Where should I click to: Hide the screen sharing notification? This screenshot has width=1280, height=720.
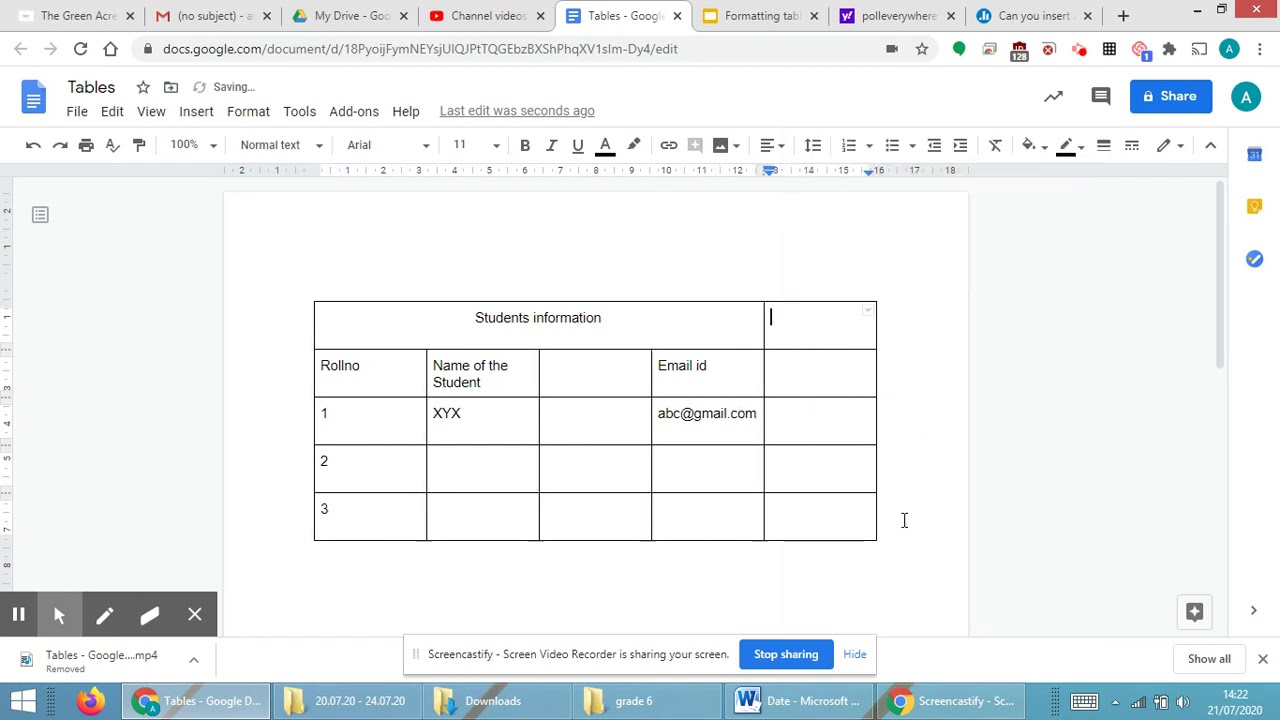(855, 654)
